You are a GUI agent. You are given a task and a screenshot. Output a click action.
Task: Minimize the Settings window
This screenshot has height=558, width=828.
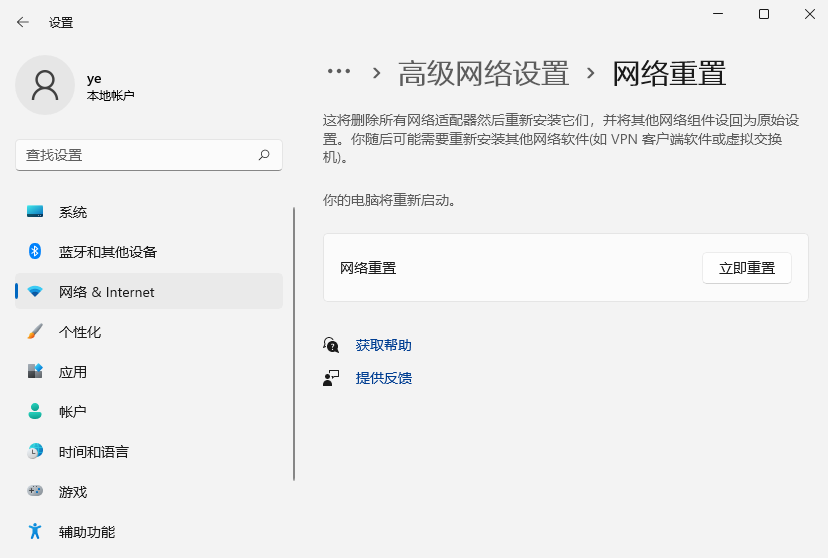tap(718, 14)
